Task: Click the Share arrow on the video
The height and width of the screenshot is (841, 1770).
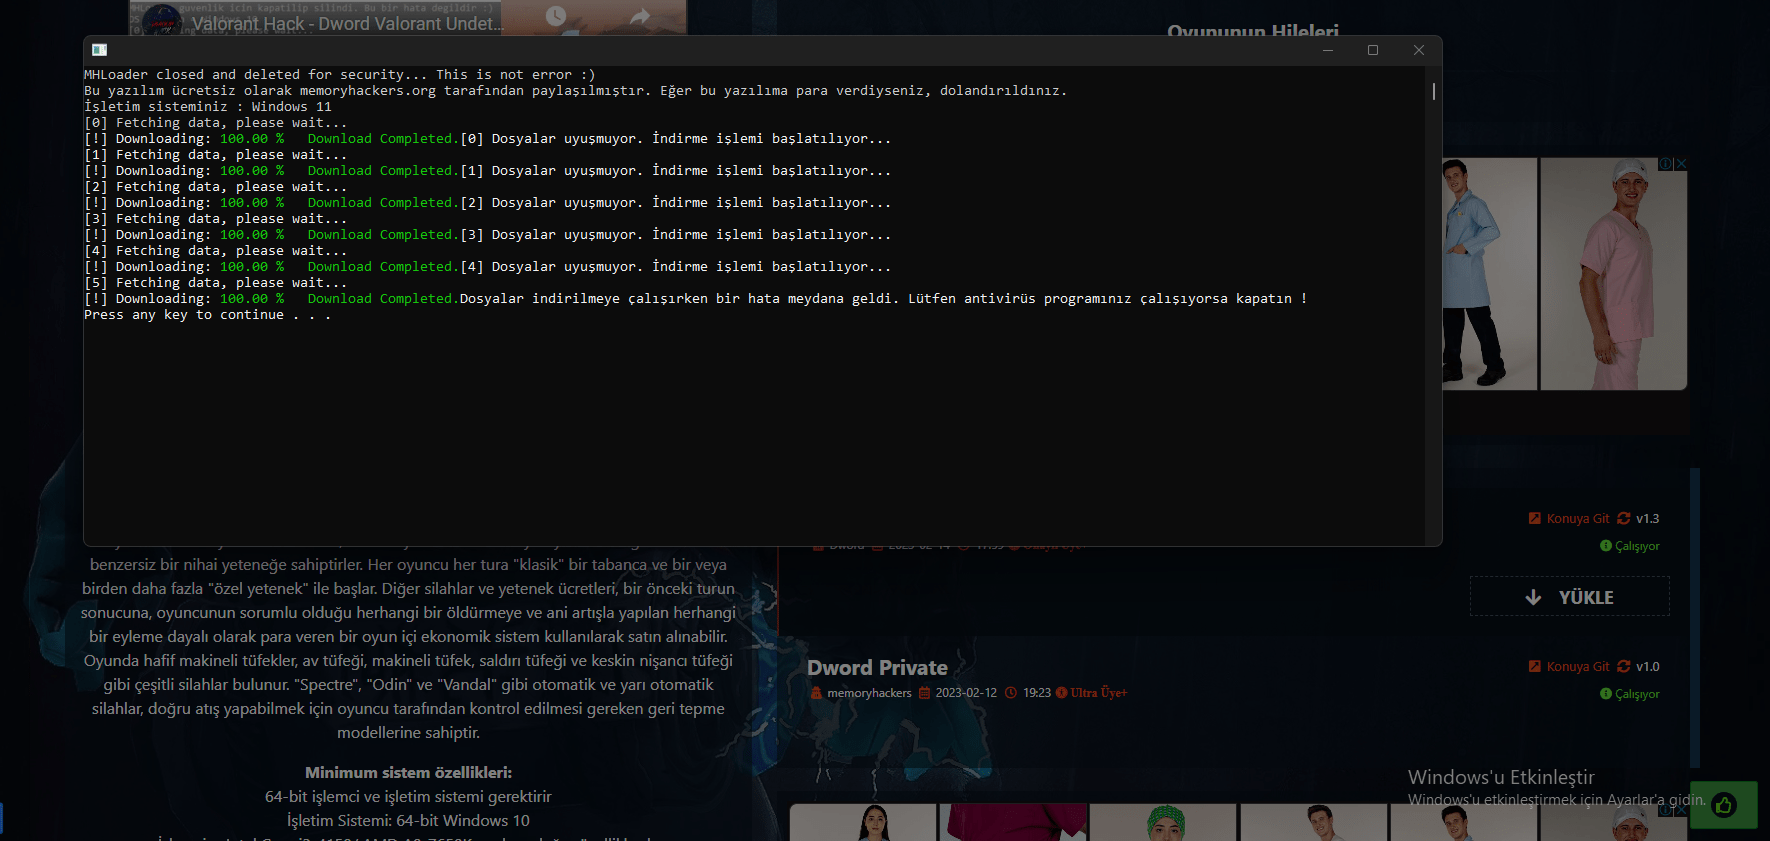Action: pos(641,16)
